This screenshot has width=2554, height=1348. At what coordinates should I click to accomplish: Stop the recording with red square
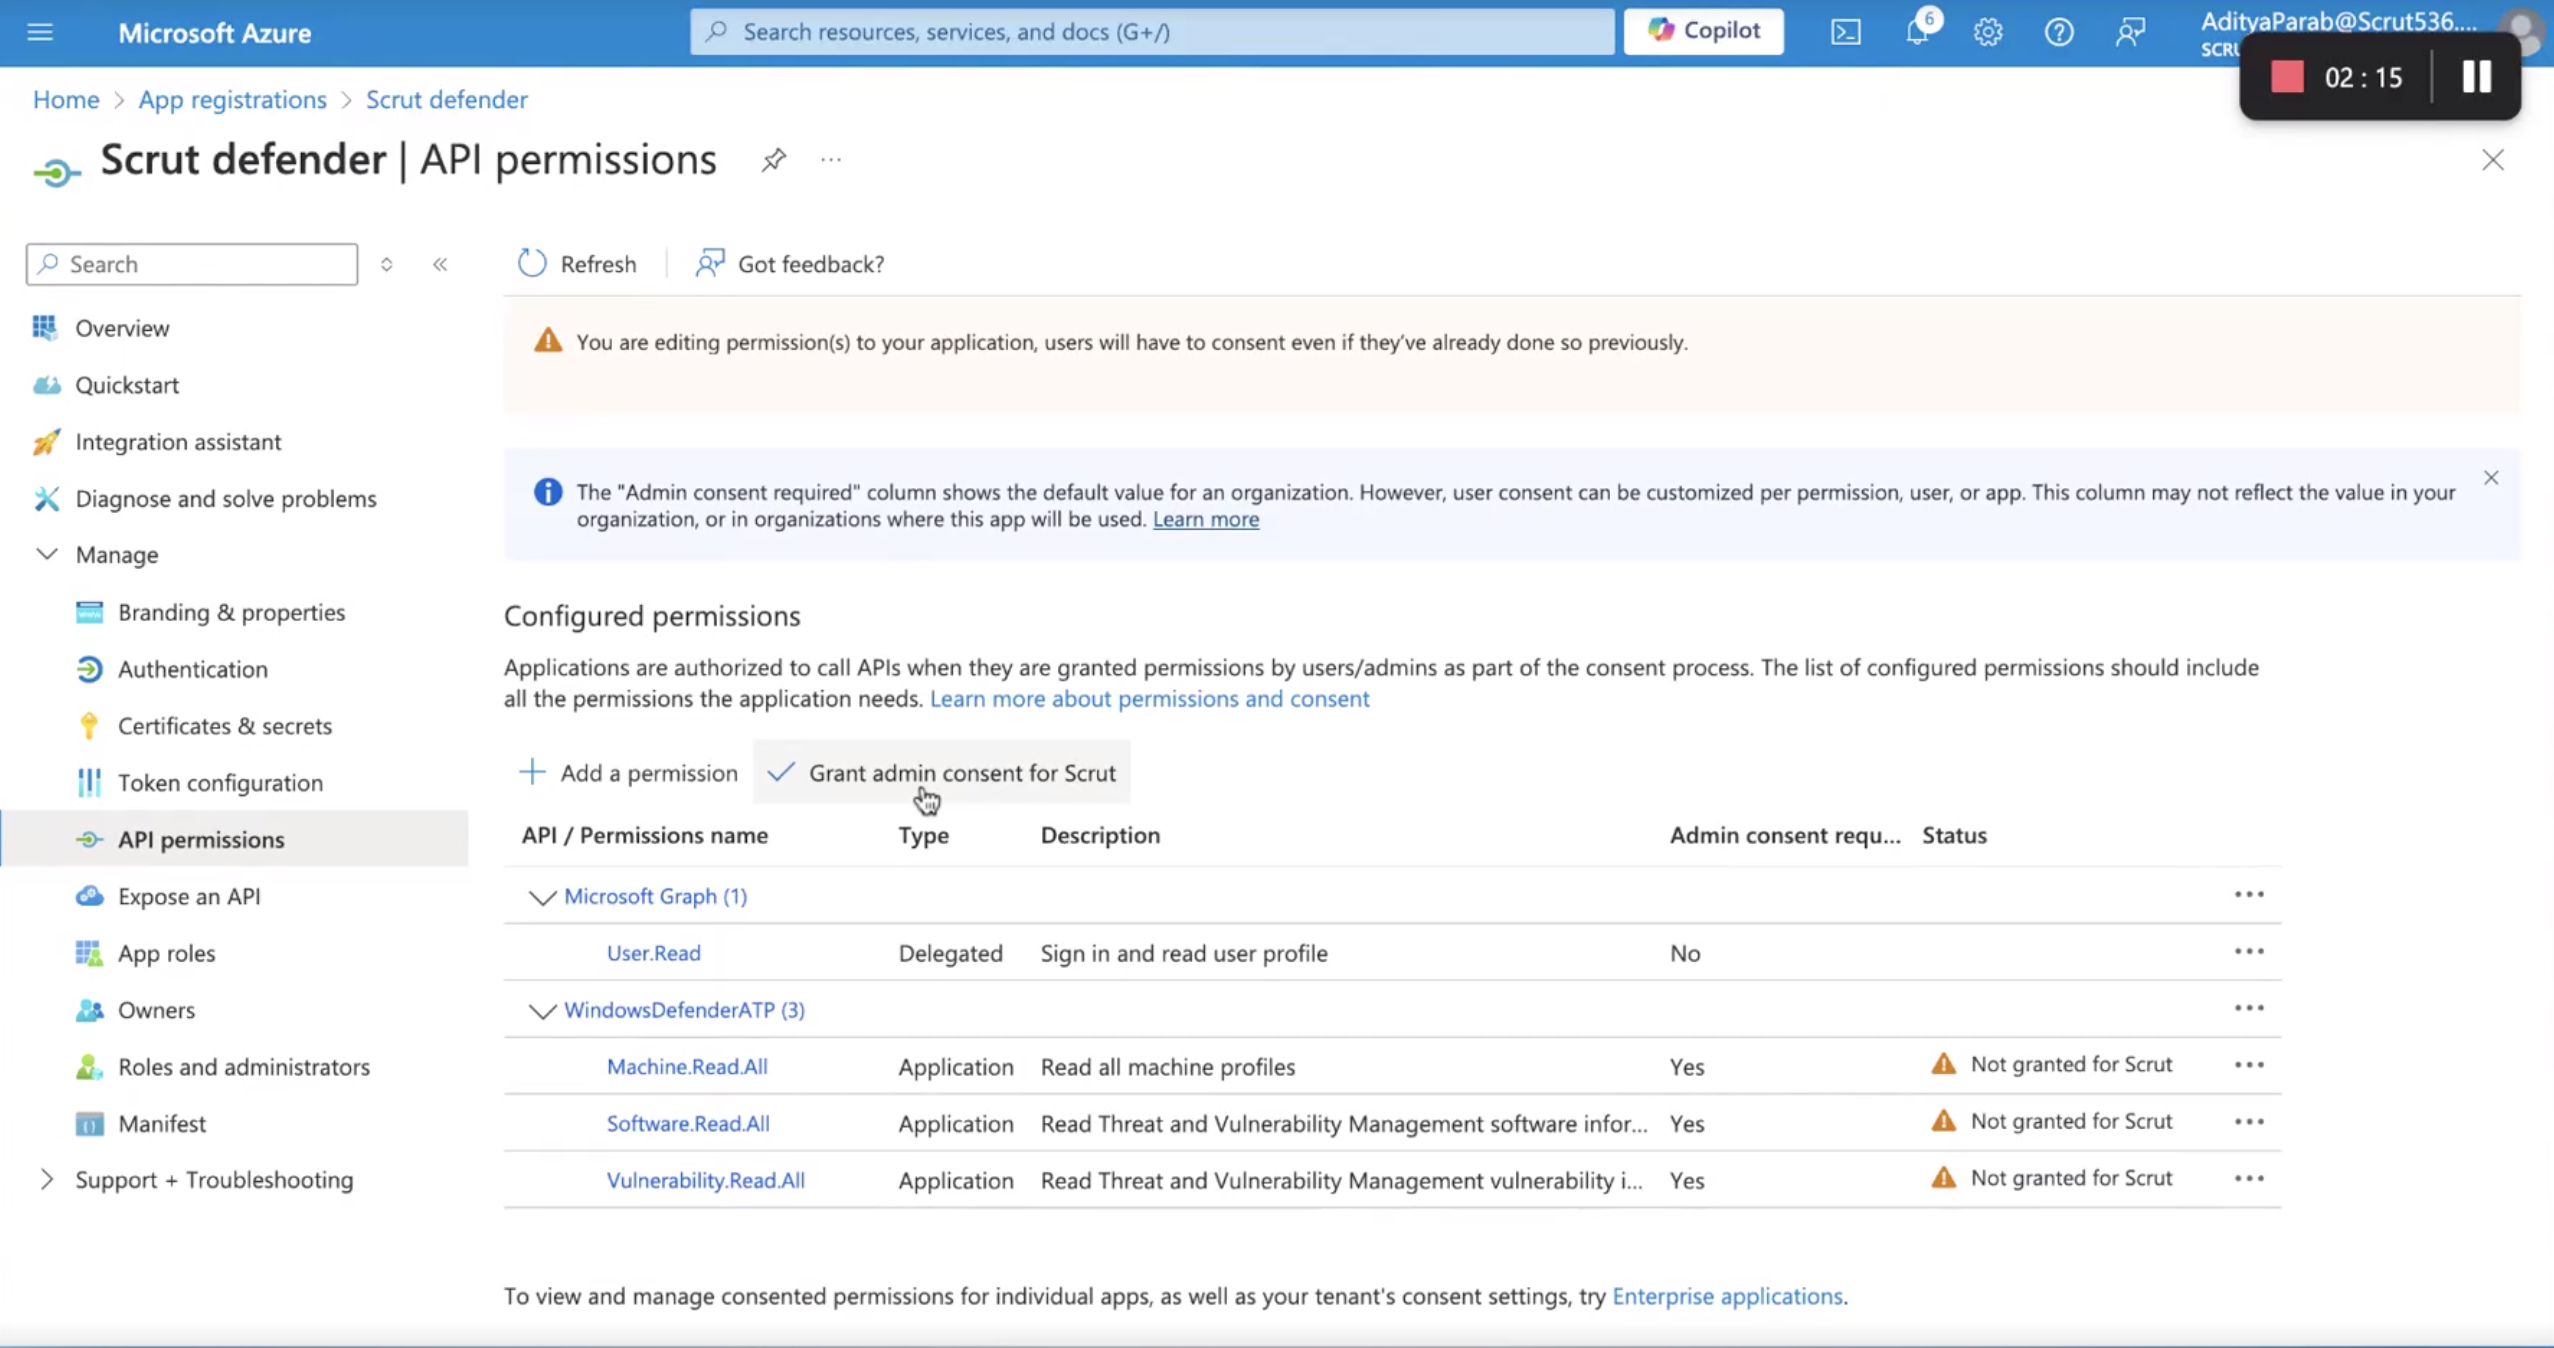[x=2287, y=77]
